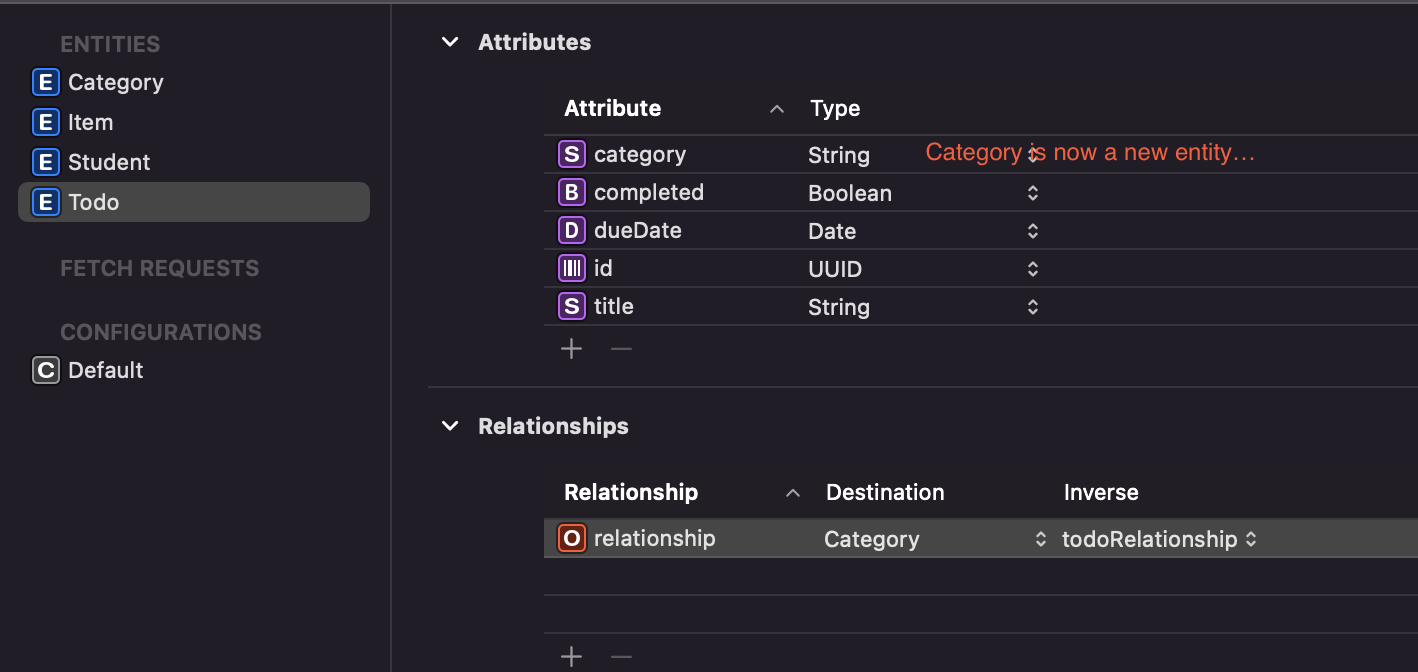Click the Destination column header
The image size is (1418, 672).
pyautogui.click(x=885, y=492)
